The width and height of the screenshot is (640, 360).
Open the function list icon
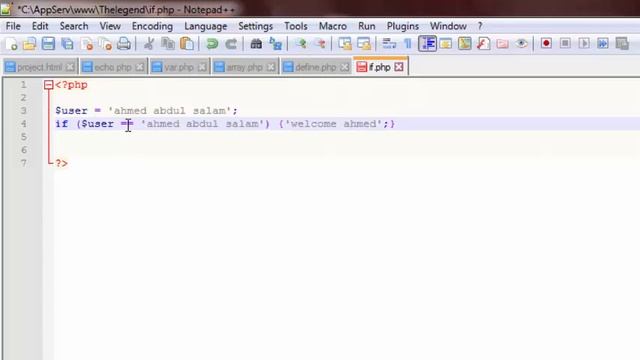coord(483,44)
